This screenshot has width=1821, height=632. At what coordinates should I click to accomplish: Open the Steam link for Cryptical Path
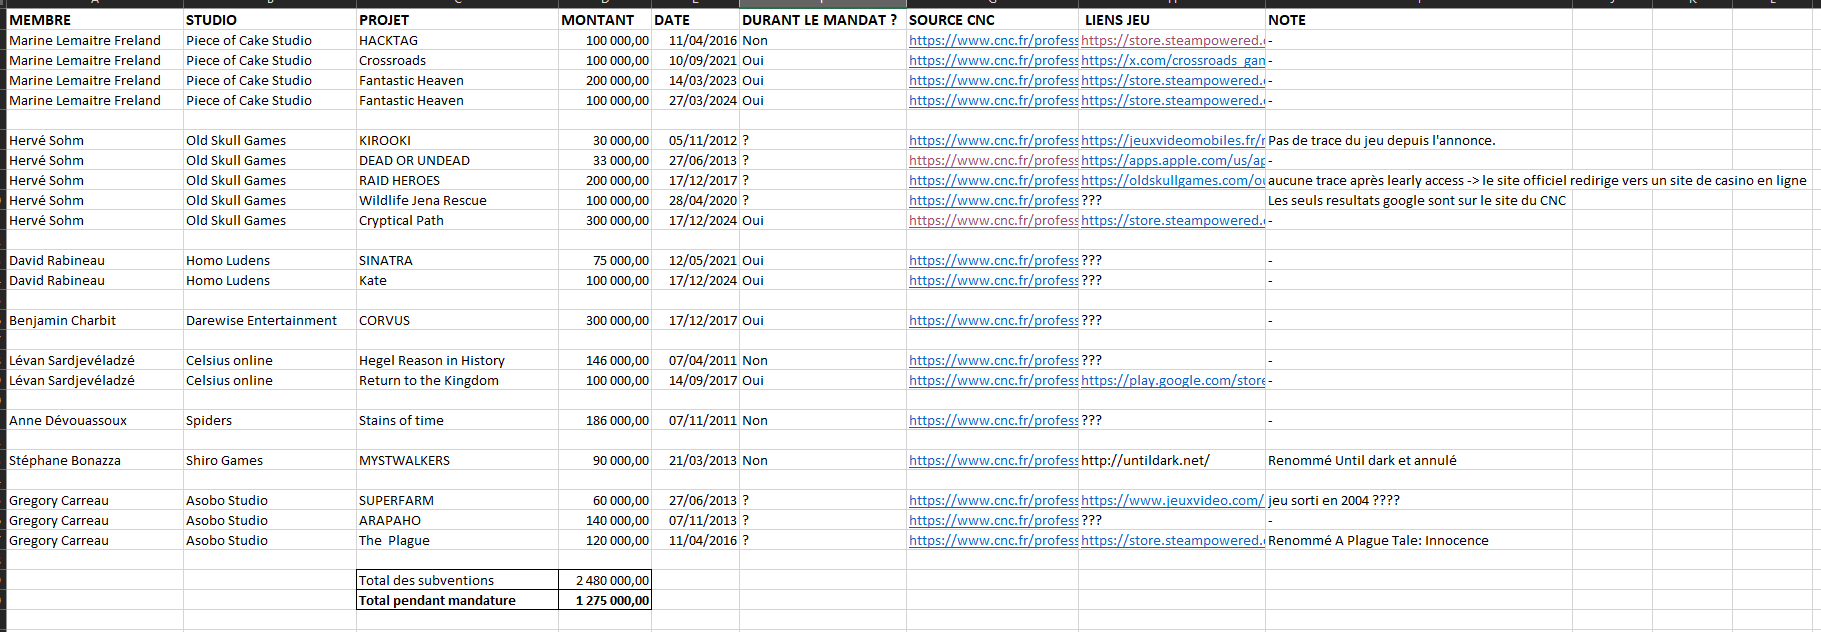tap(1173, 220)
